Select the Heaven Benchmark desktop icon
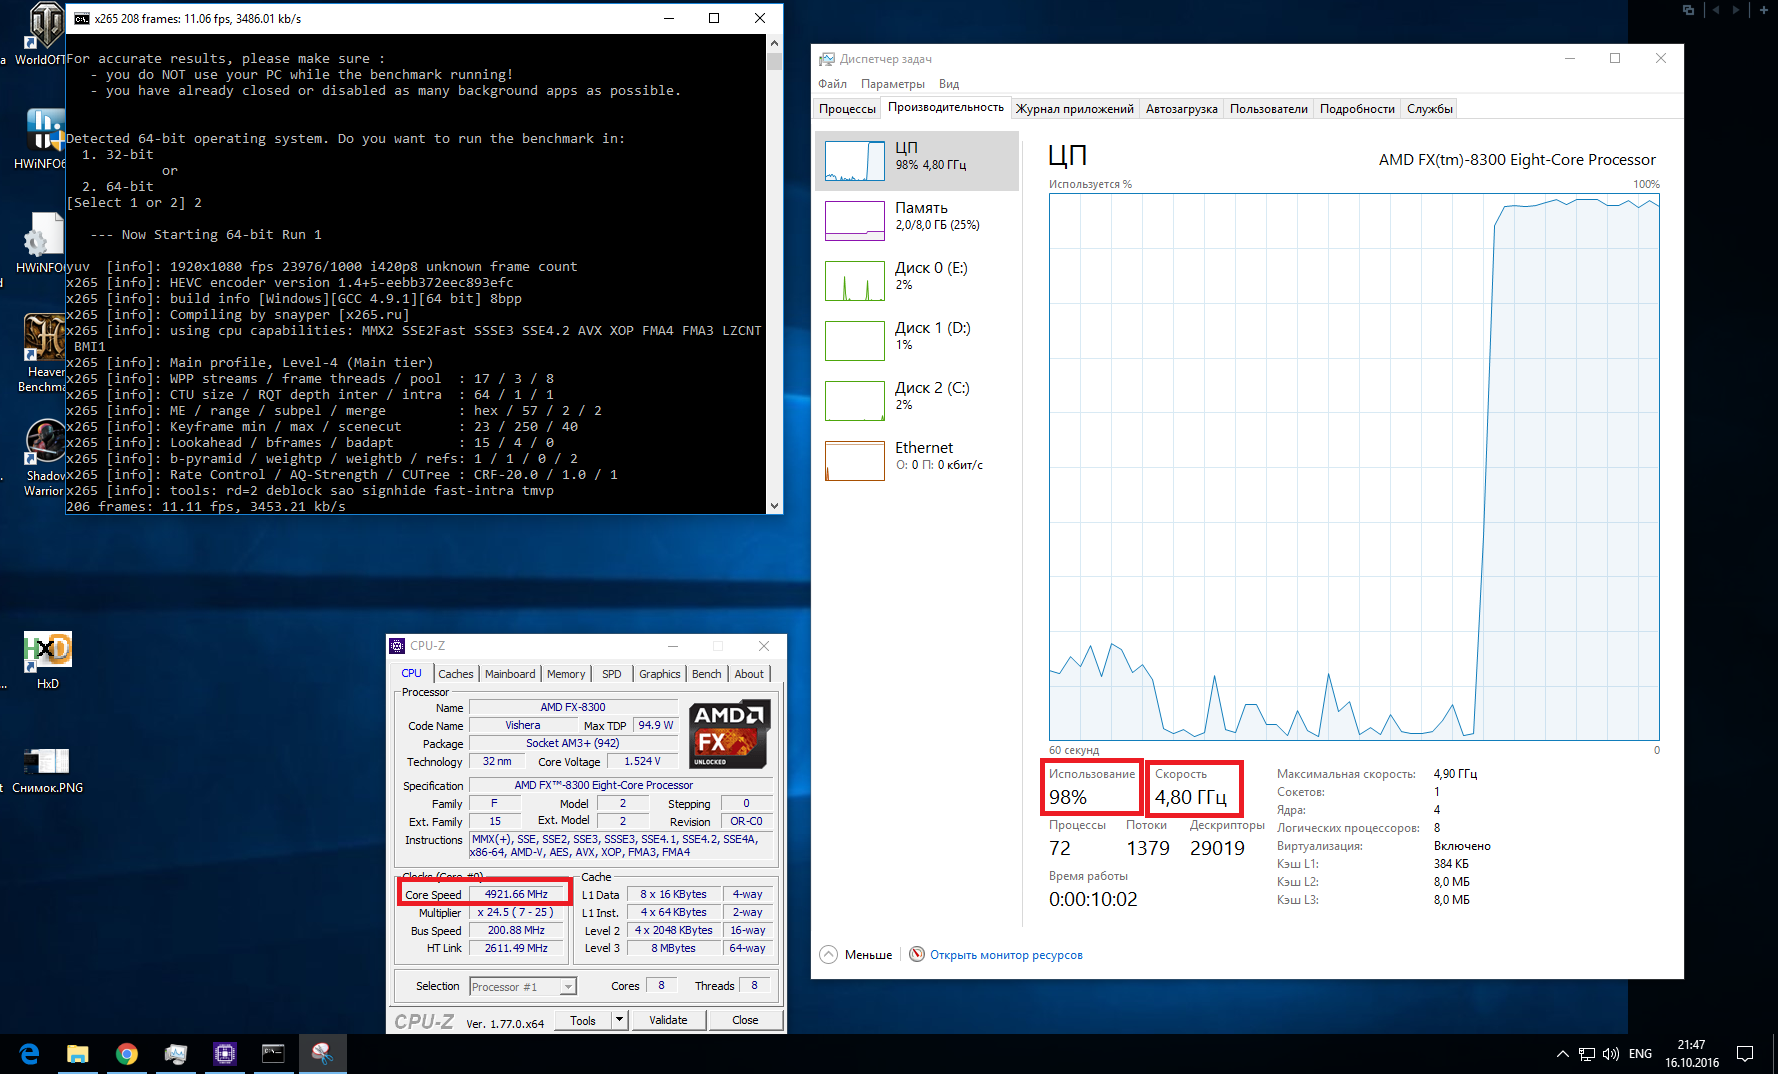1778x1074 pixels. click(44, 353)
